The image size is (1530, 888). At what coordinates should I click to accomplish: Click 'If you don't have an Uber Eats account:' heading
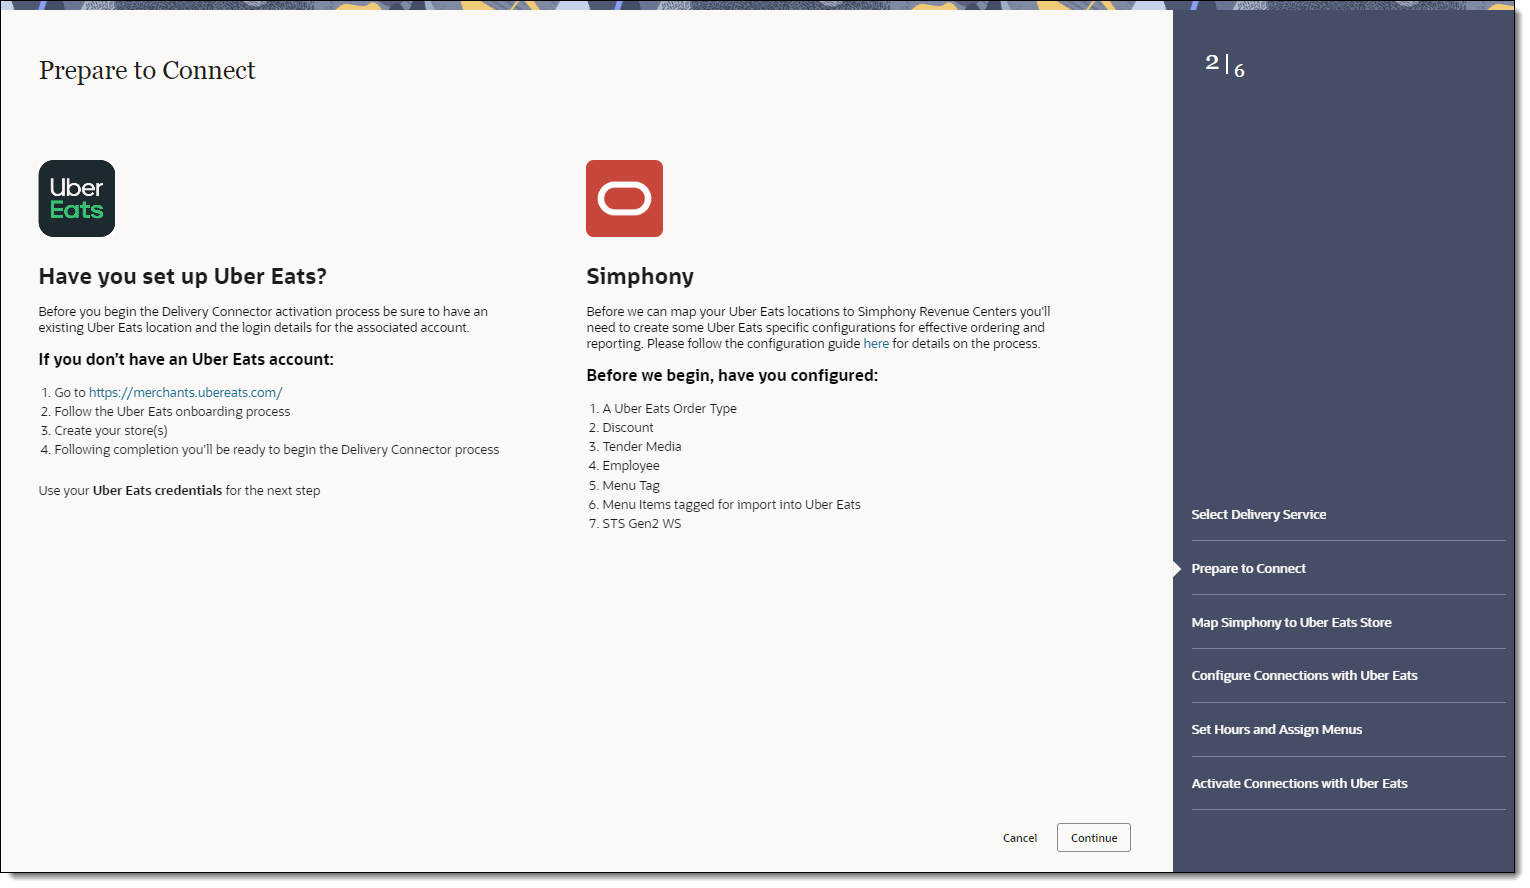(x=186, y=360)
